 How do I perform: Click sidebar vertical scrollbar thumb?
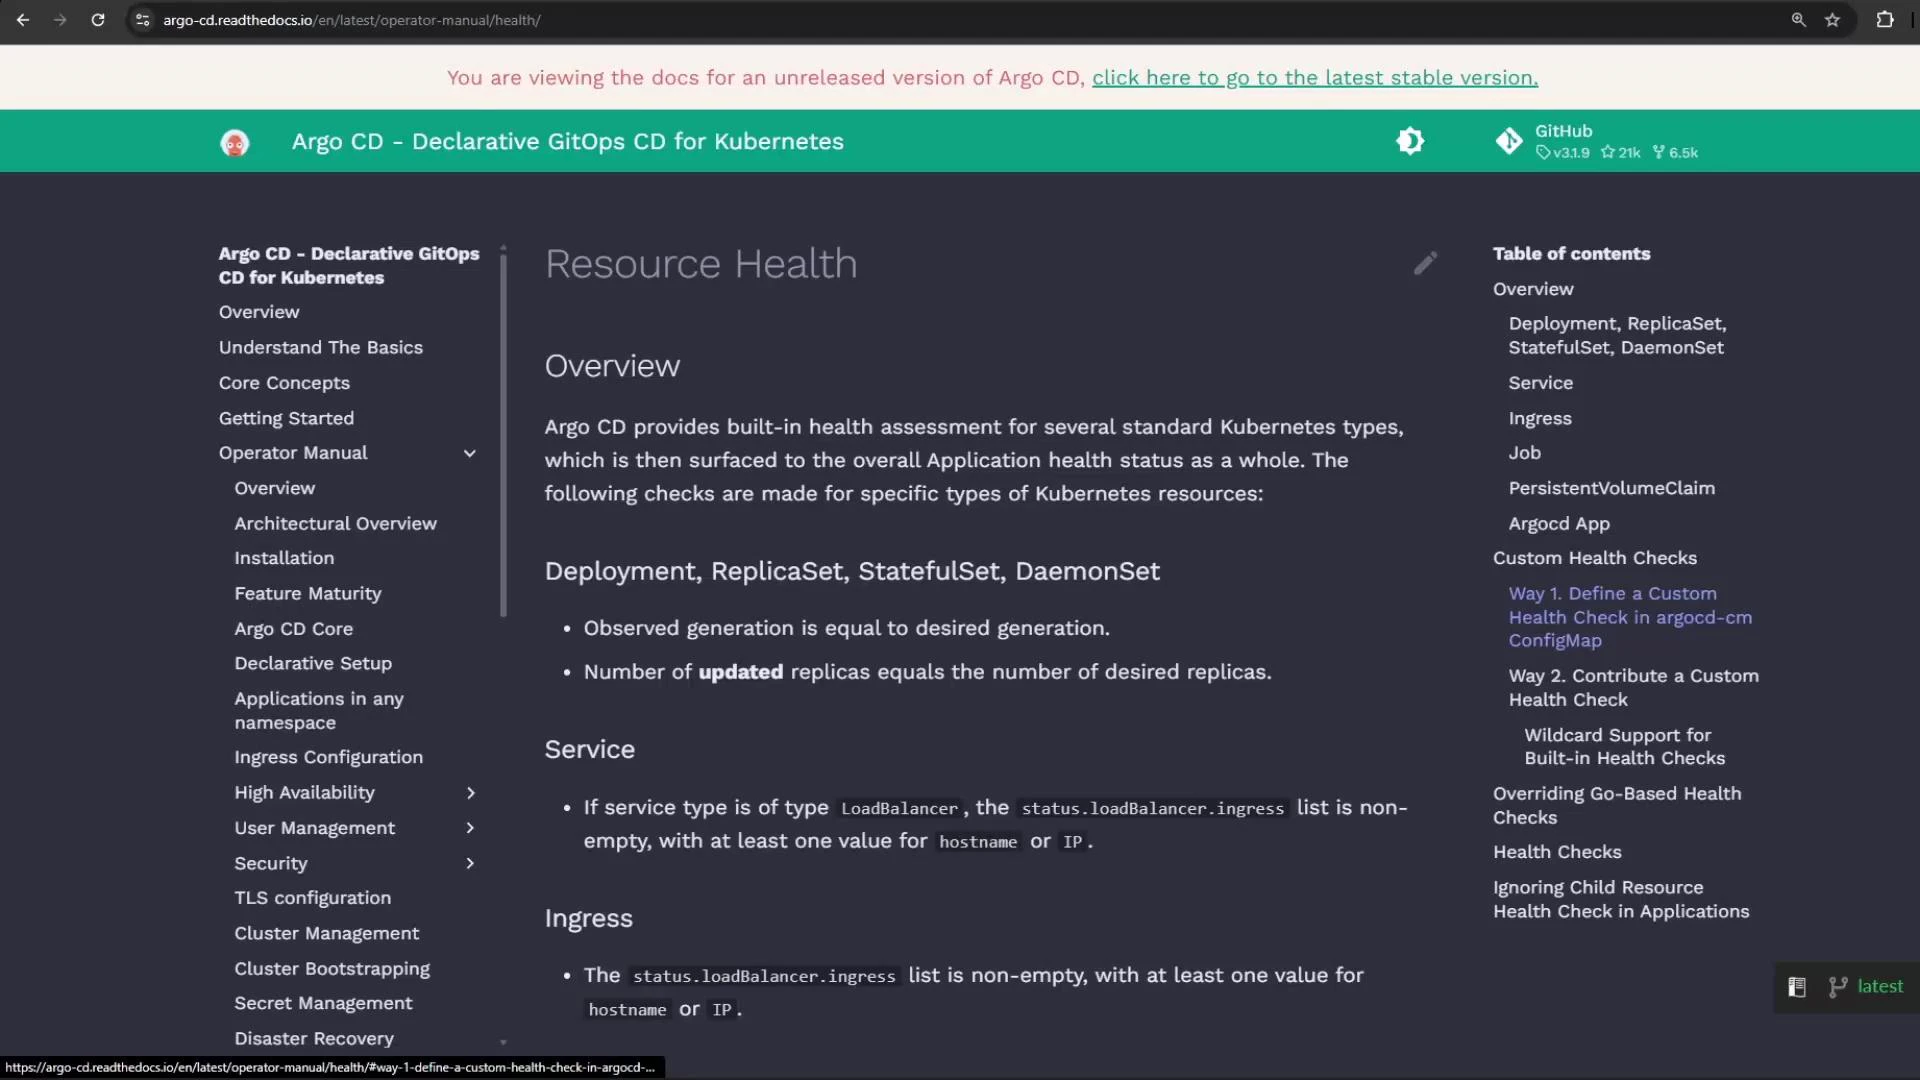[x=503, y=435]
